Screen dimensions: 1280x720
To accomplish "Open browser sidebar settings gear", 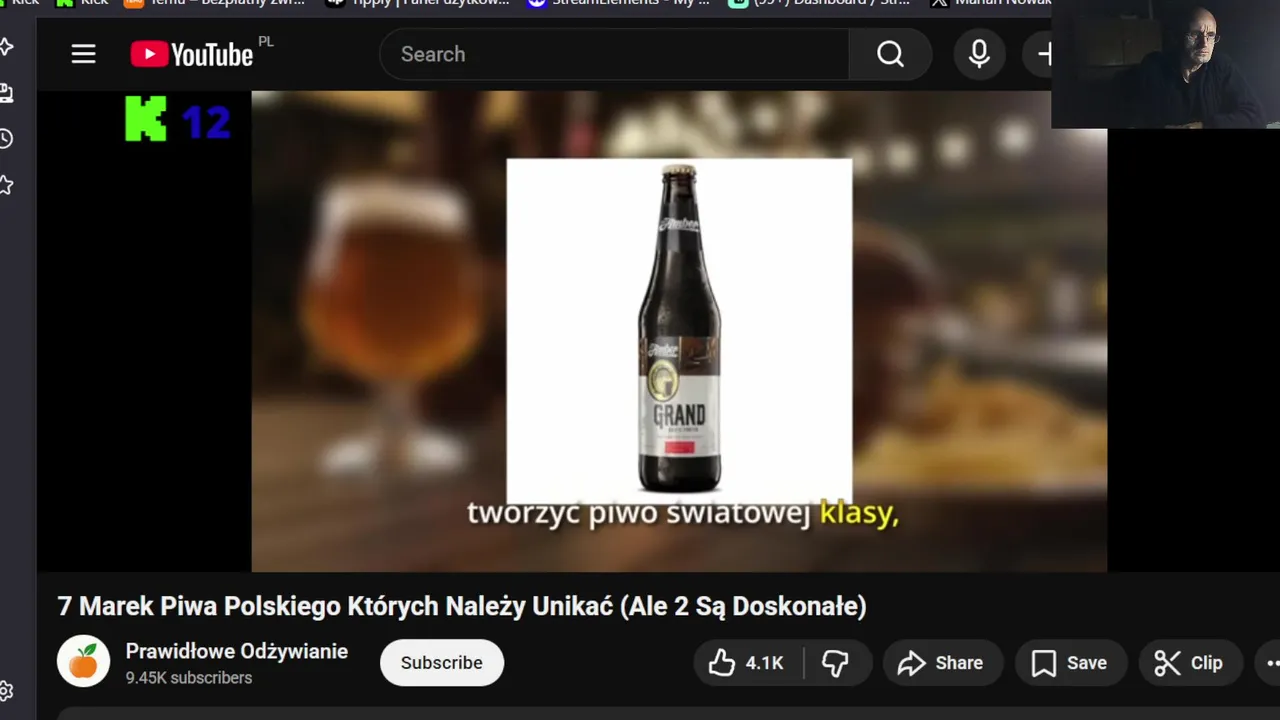I will click(6, 691).
